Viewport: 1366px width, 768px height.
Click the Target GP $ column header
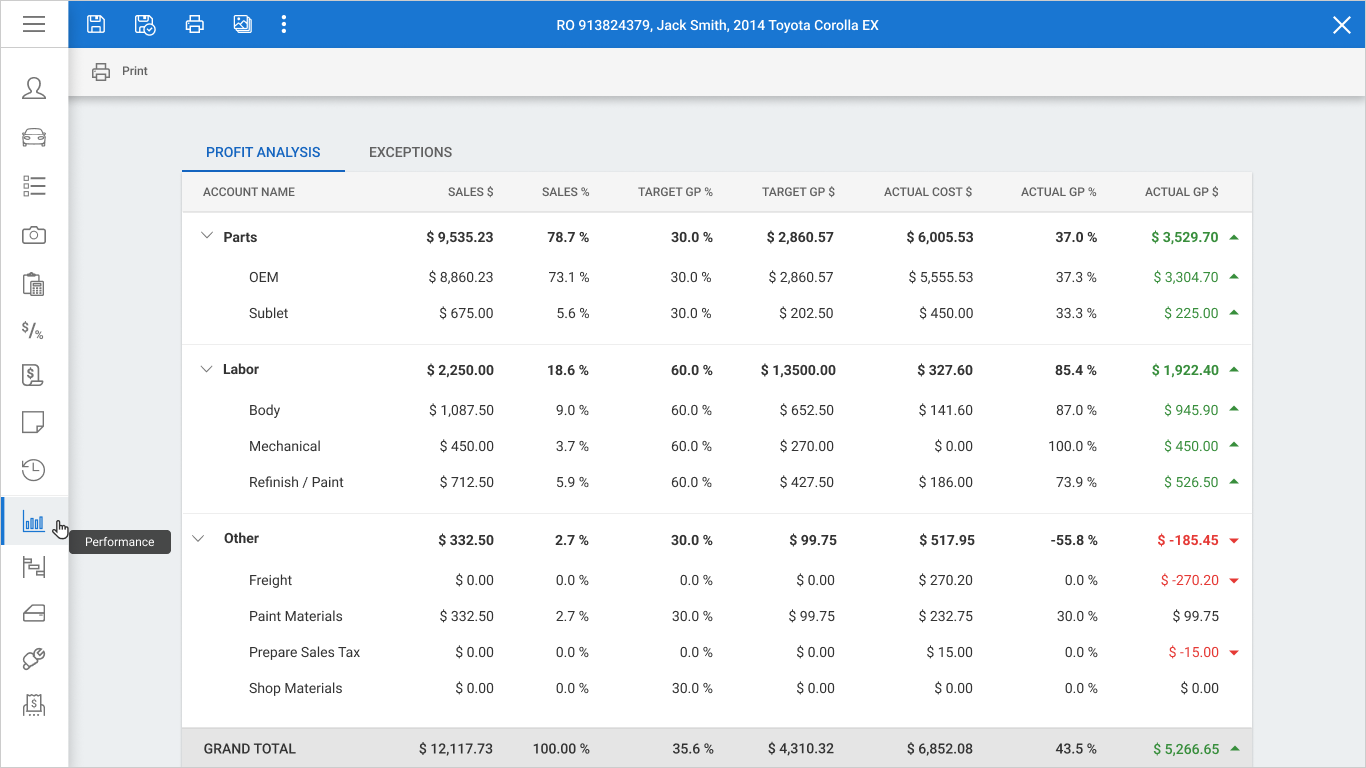pyautogui.click(x=798, y=192)
